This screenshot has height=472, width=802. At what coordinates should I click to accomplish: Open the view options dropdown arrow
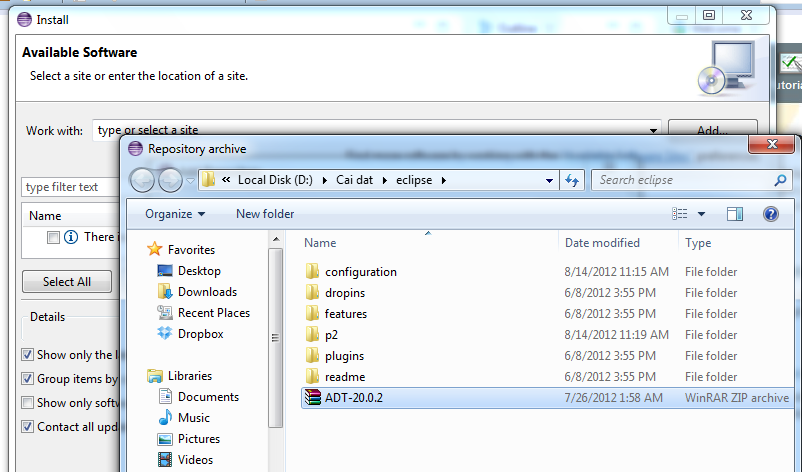tap(701, 214)
